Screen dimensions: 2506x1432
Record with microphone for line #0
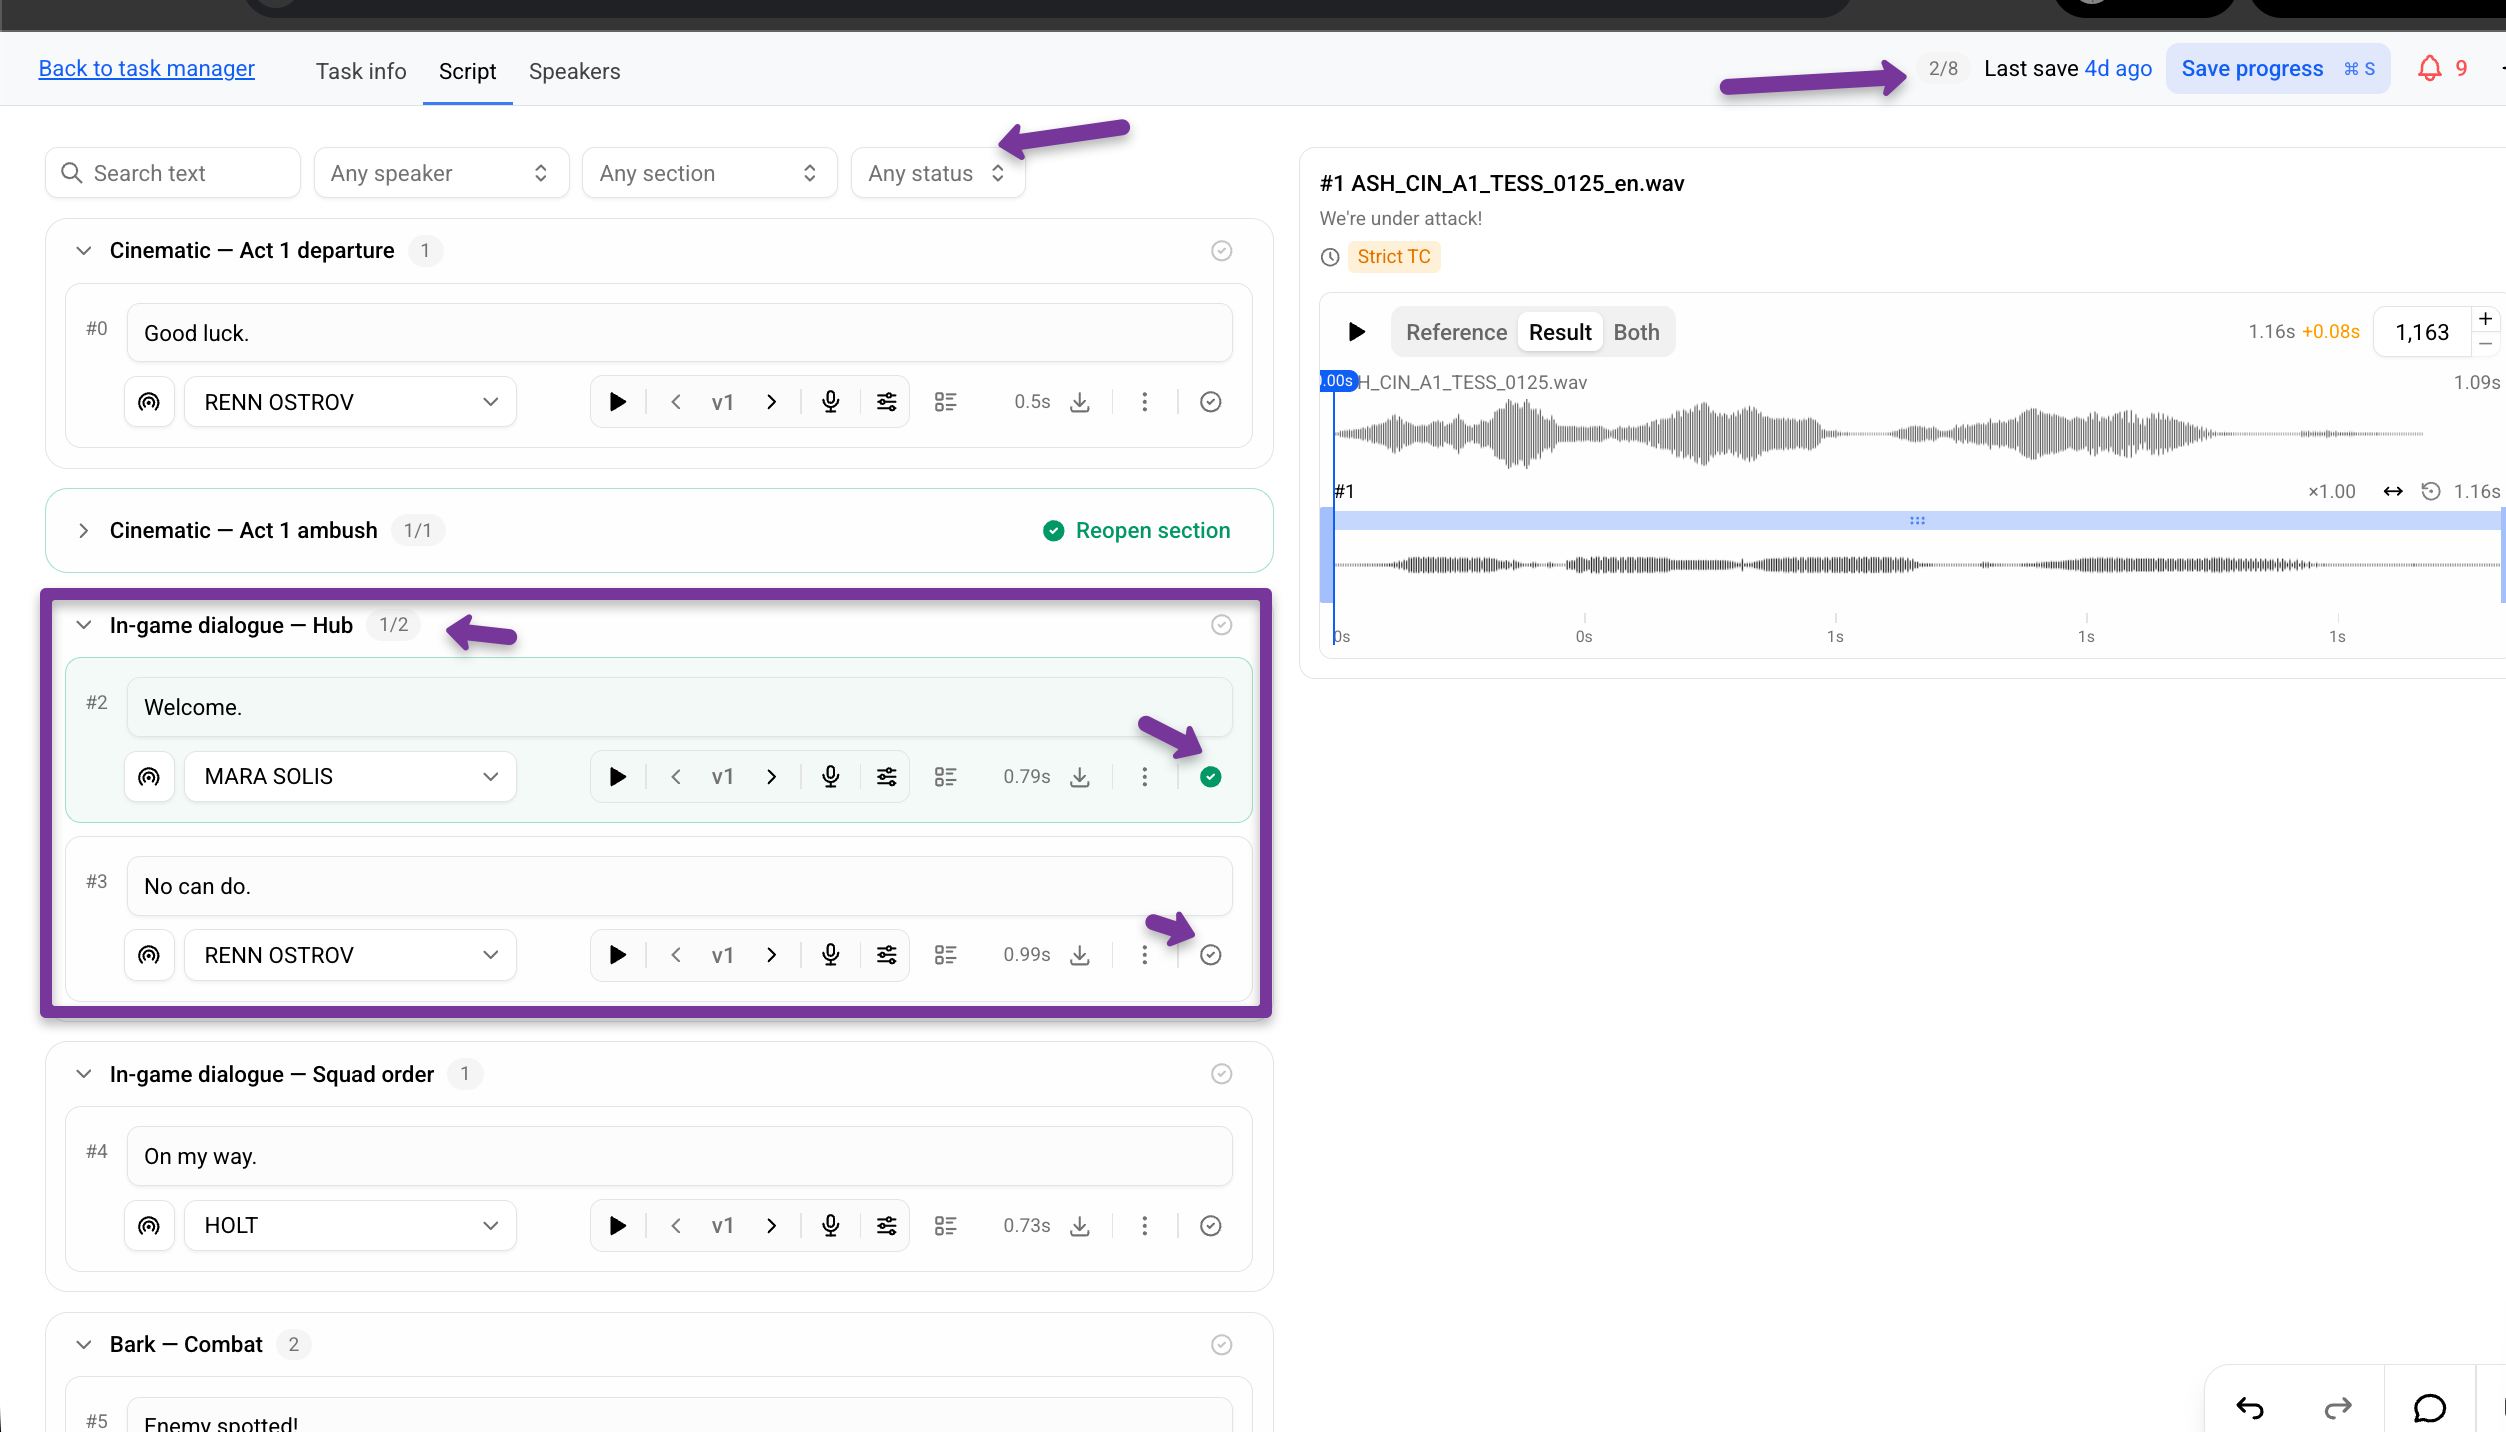point(830,402)
